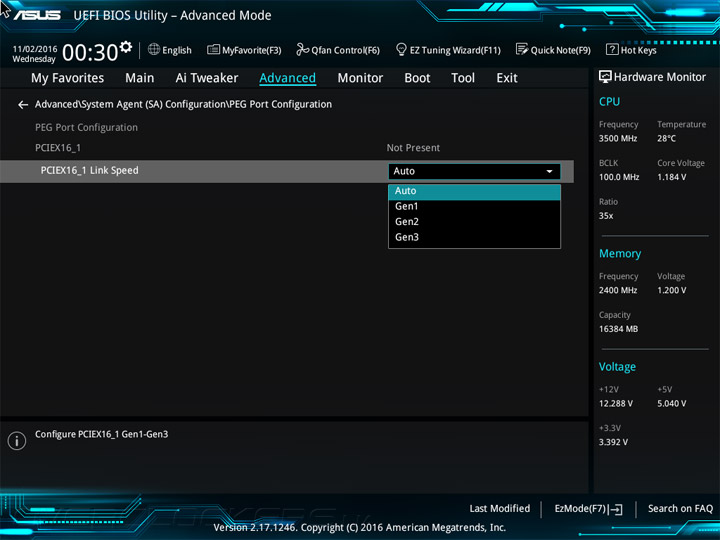
Task: Collapse the PCIEX16_1 Link Speed dropdown arrow
Action: click(549, 172)
